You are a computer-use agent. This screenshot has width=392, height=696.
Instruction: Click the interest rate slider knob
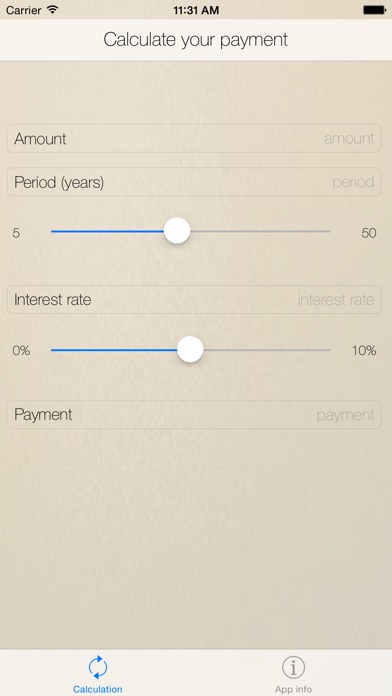[x=190, y=350]
